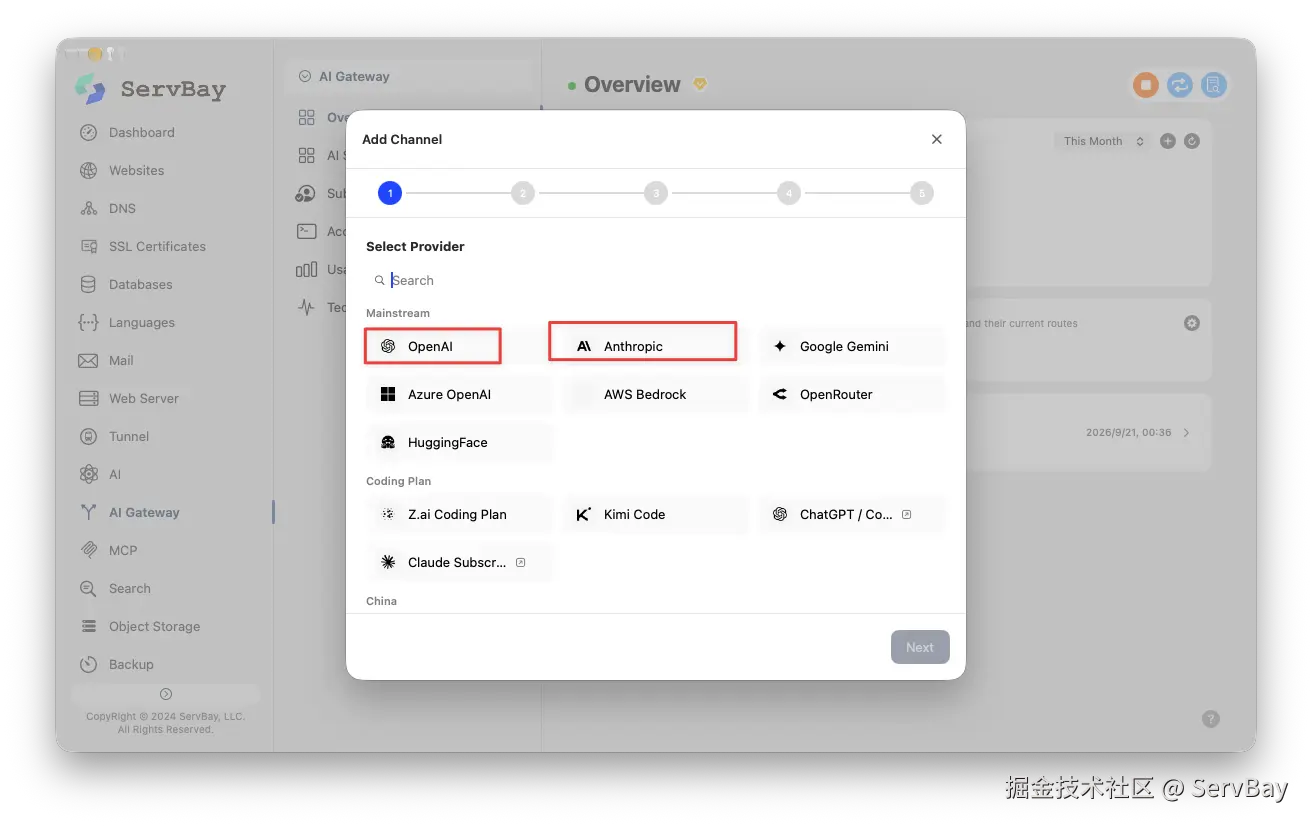Click the CopyRight 2024 ServBay, LLC. text
1312x826 pixels.
point(166,716)
